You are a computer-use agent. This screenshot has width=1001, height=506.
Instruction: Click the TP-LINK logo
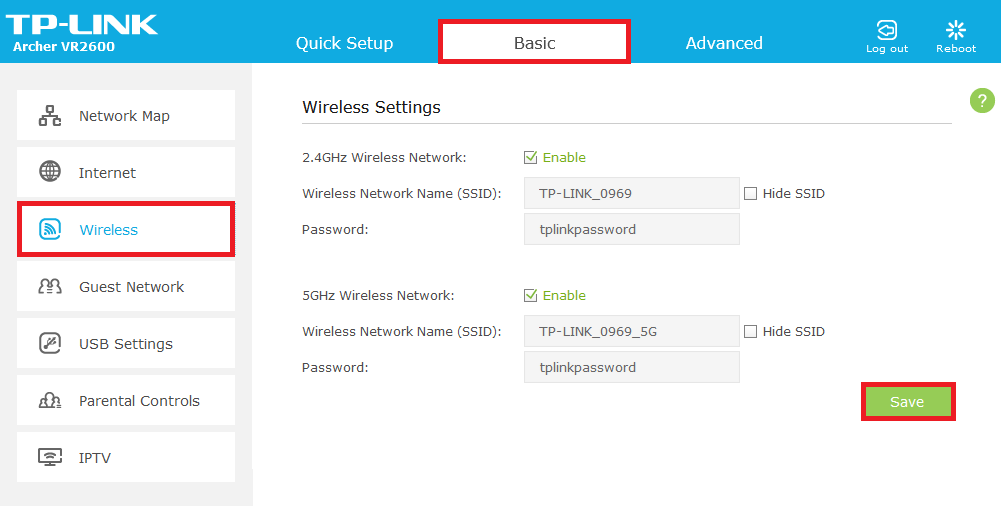(x=82, y=24)
